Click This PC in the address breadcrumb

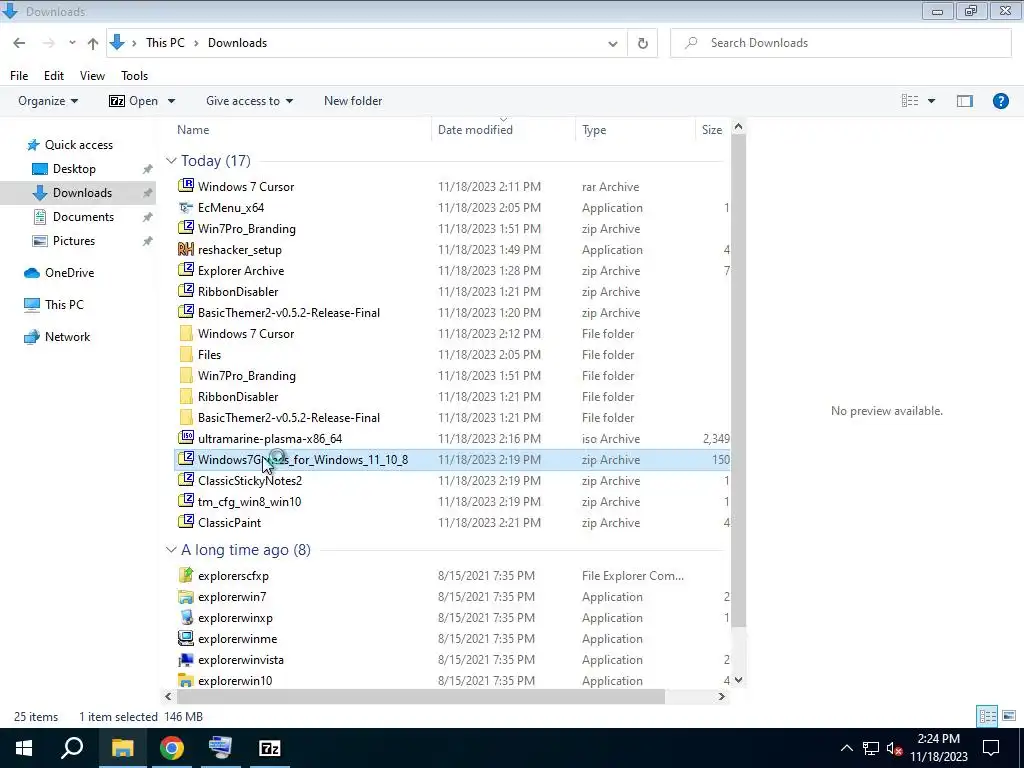pos(165,43)
